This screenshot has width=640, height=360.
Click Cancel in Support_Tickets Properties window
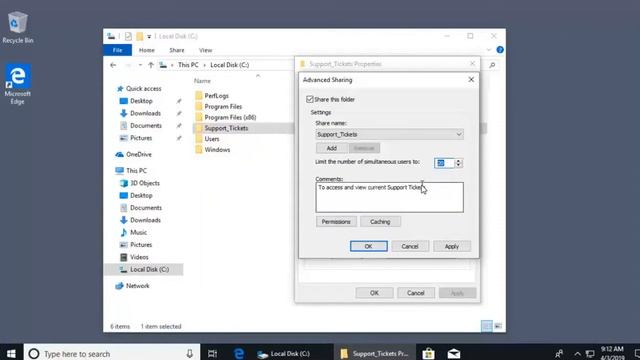(416, 293)
